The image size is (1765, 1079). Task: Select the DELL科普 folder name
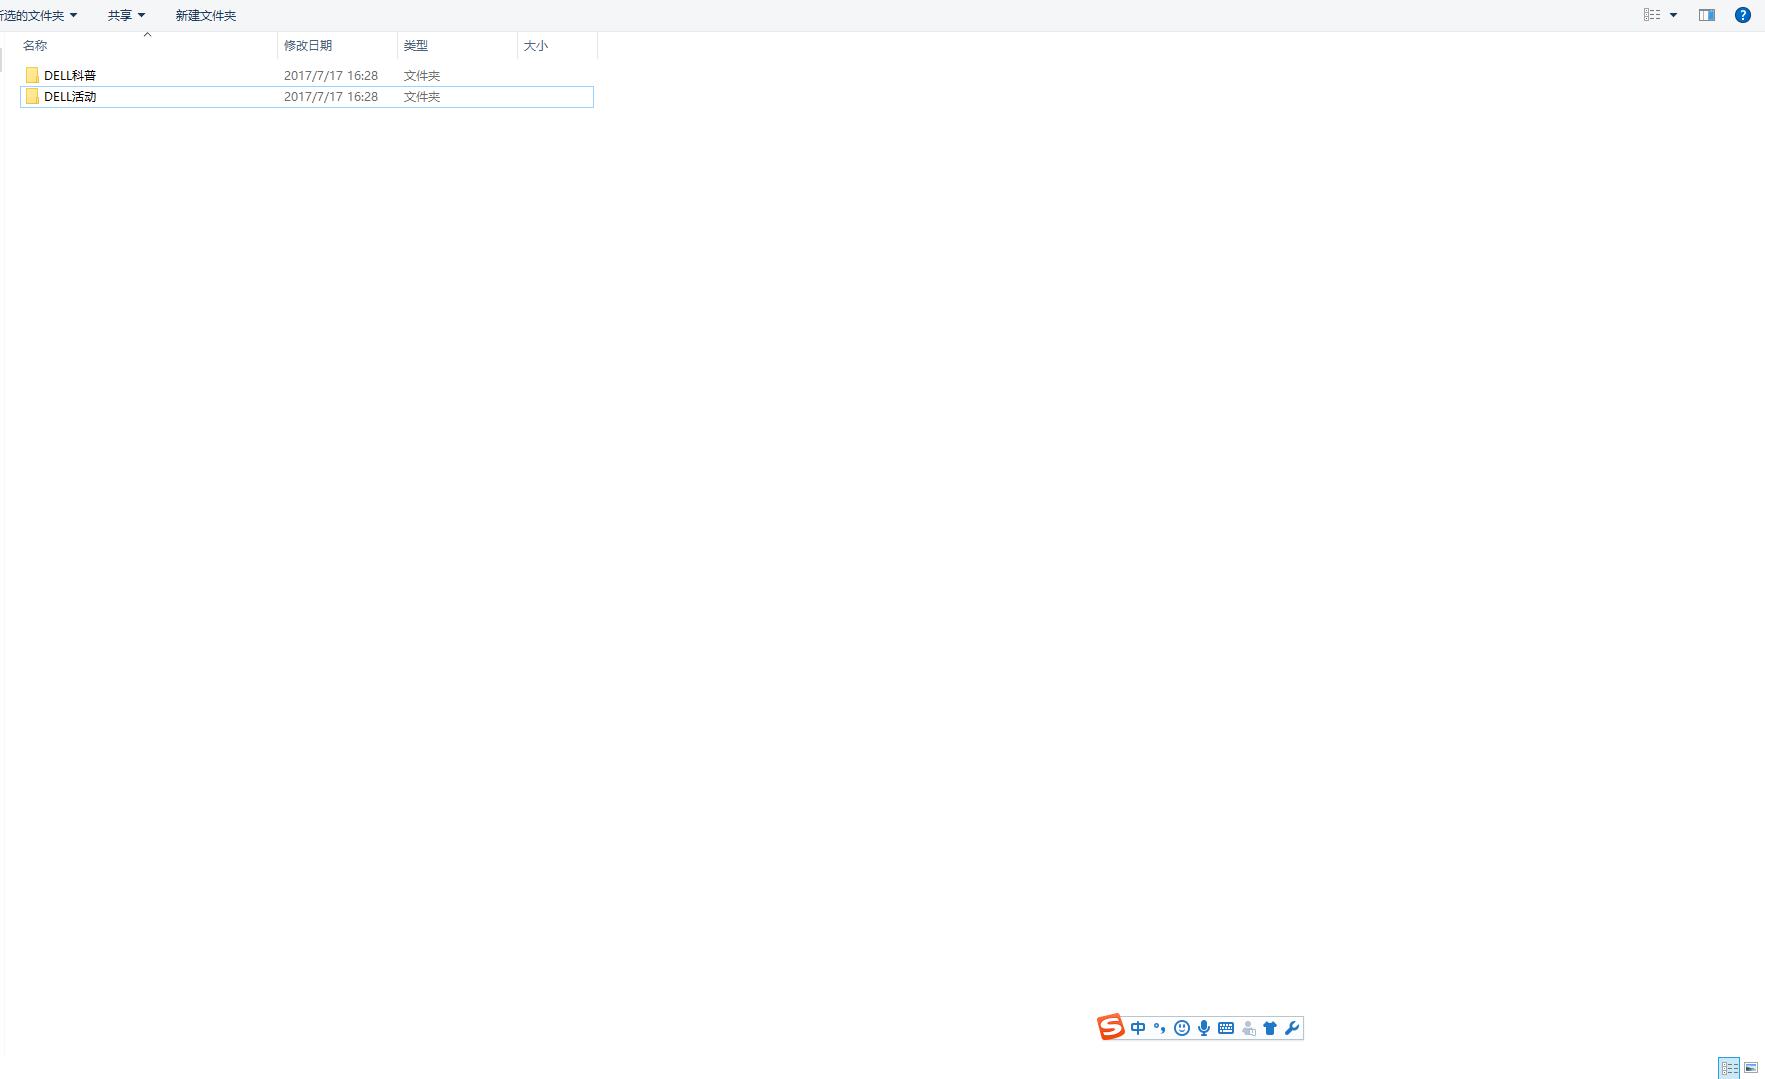(x=70, y=75)
